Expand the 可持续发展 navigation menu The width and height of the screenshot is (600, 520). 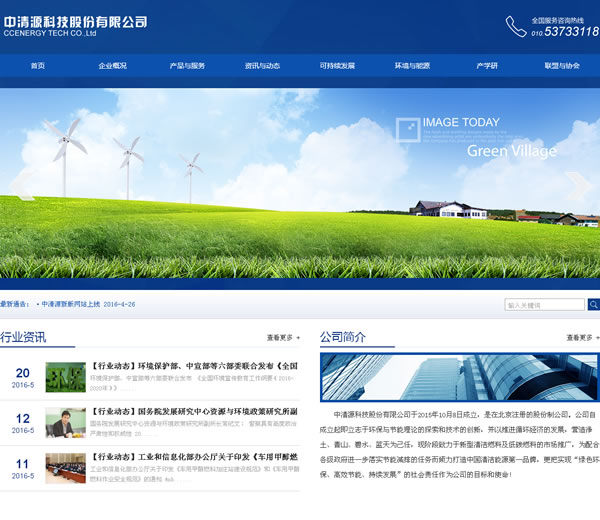[x=337, y=66]
